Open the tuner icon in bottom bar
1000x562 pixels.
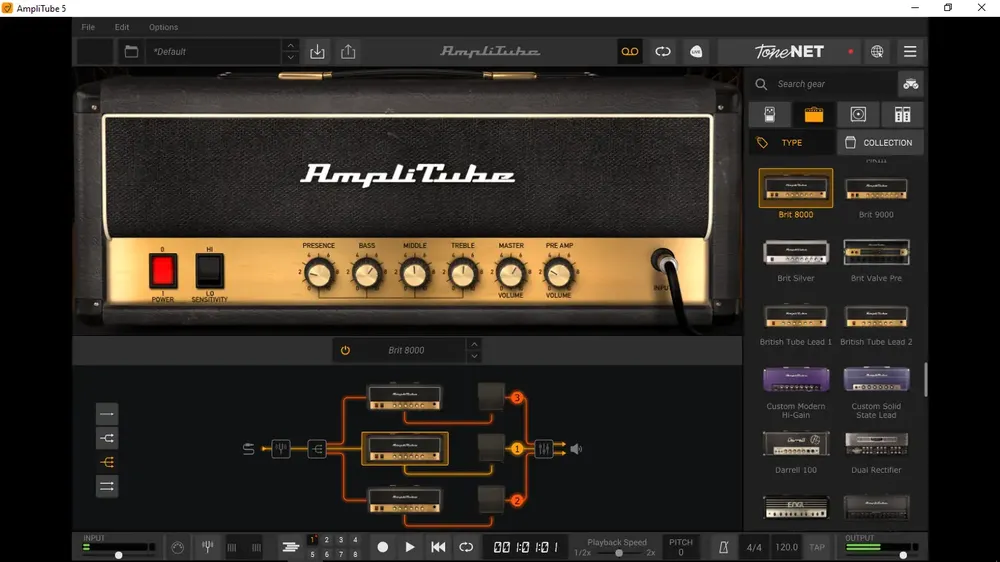coord(208,547)
